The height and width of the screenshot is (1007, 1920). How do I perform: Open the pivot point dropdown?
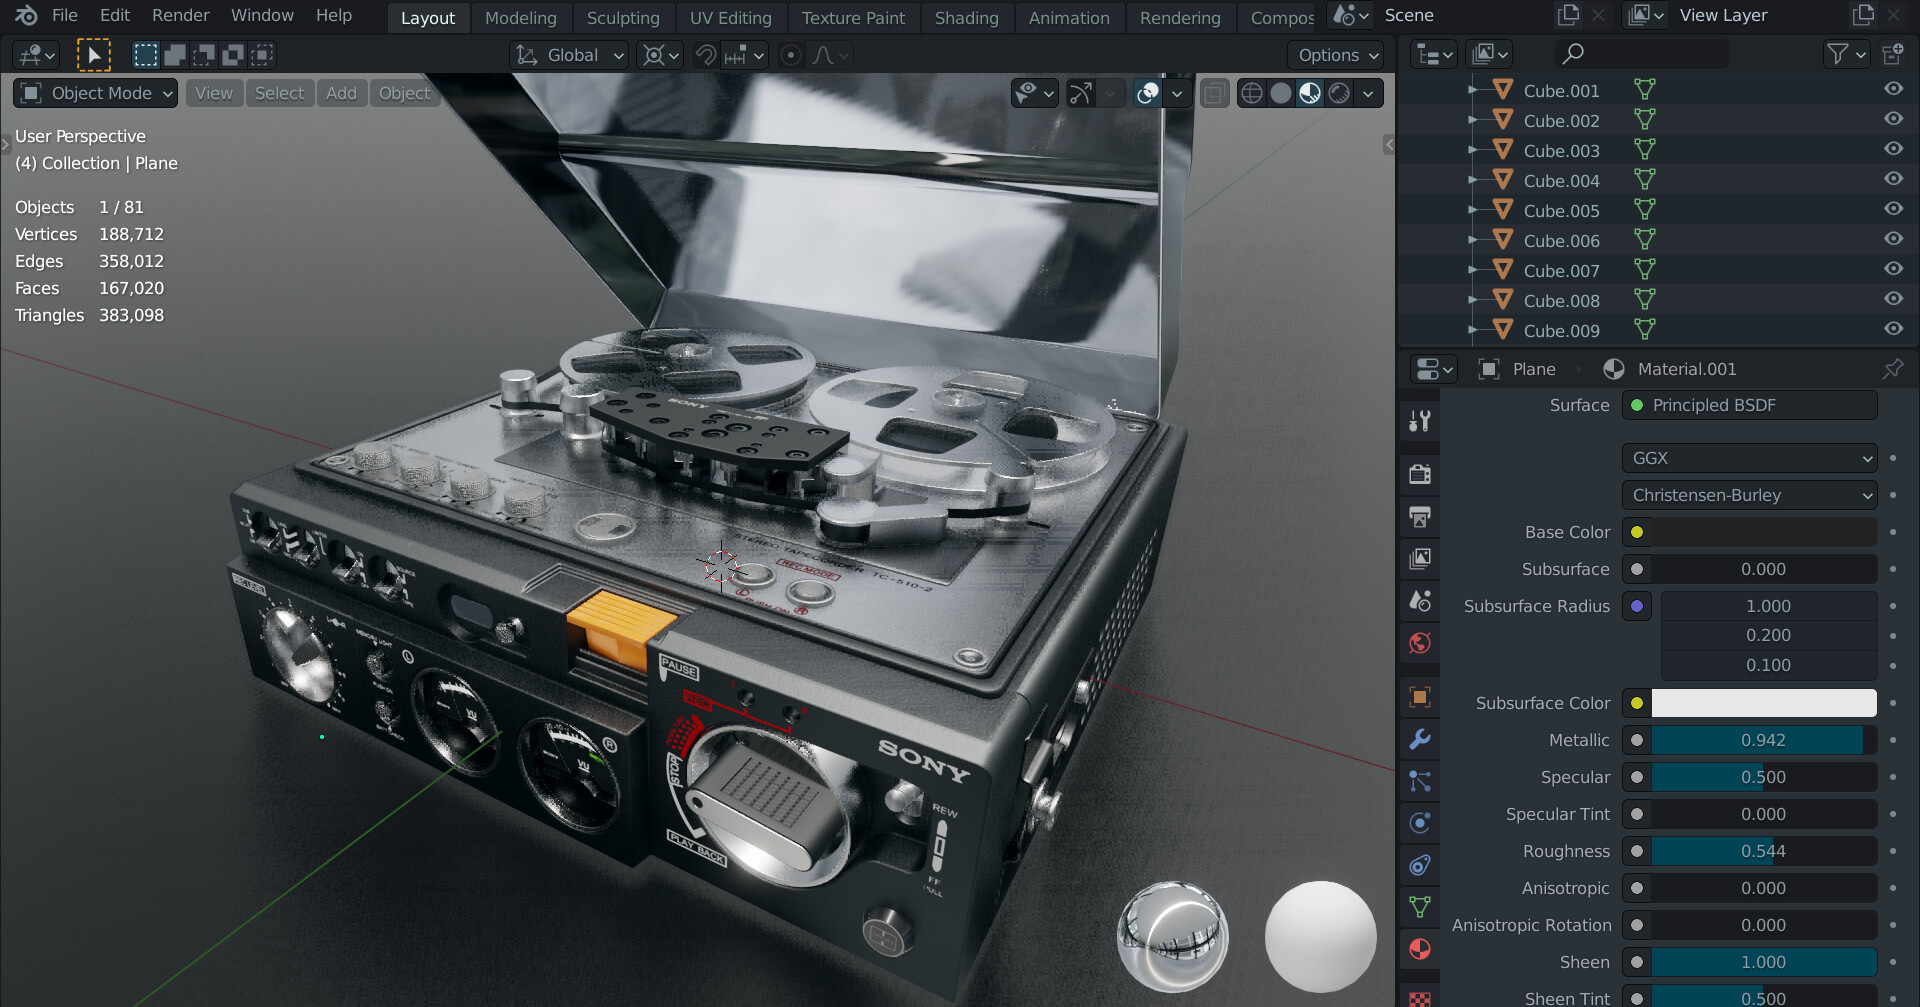pos(661,55)
